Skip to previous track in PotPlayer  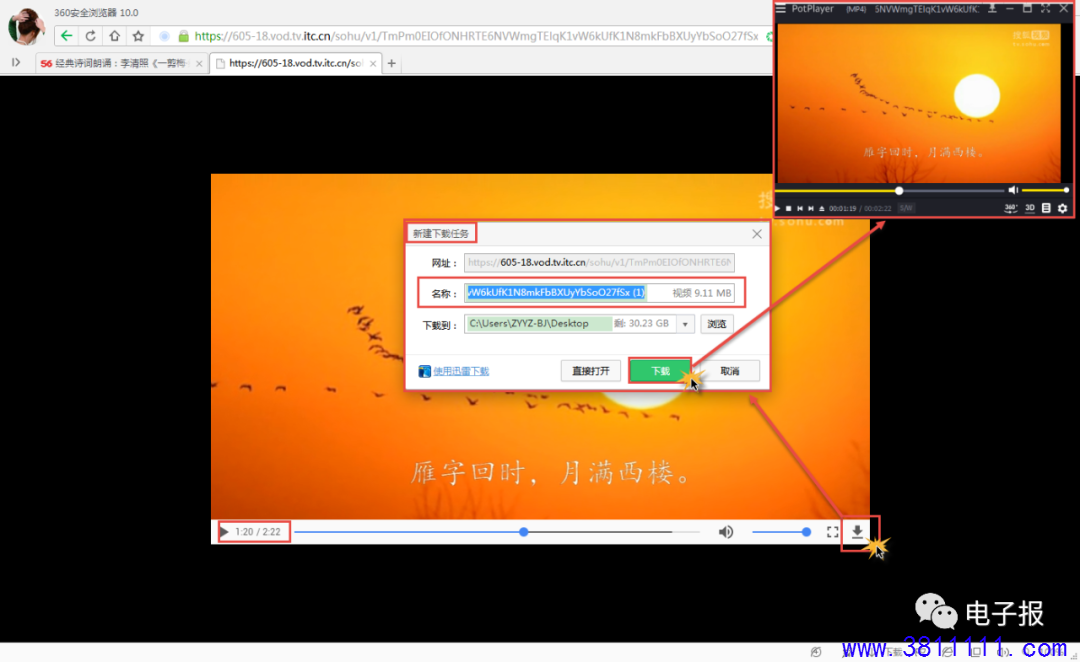[800, 208]
